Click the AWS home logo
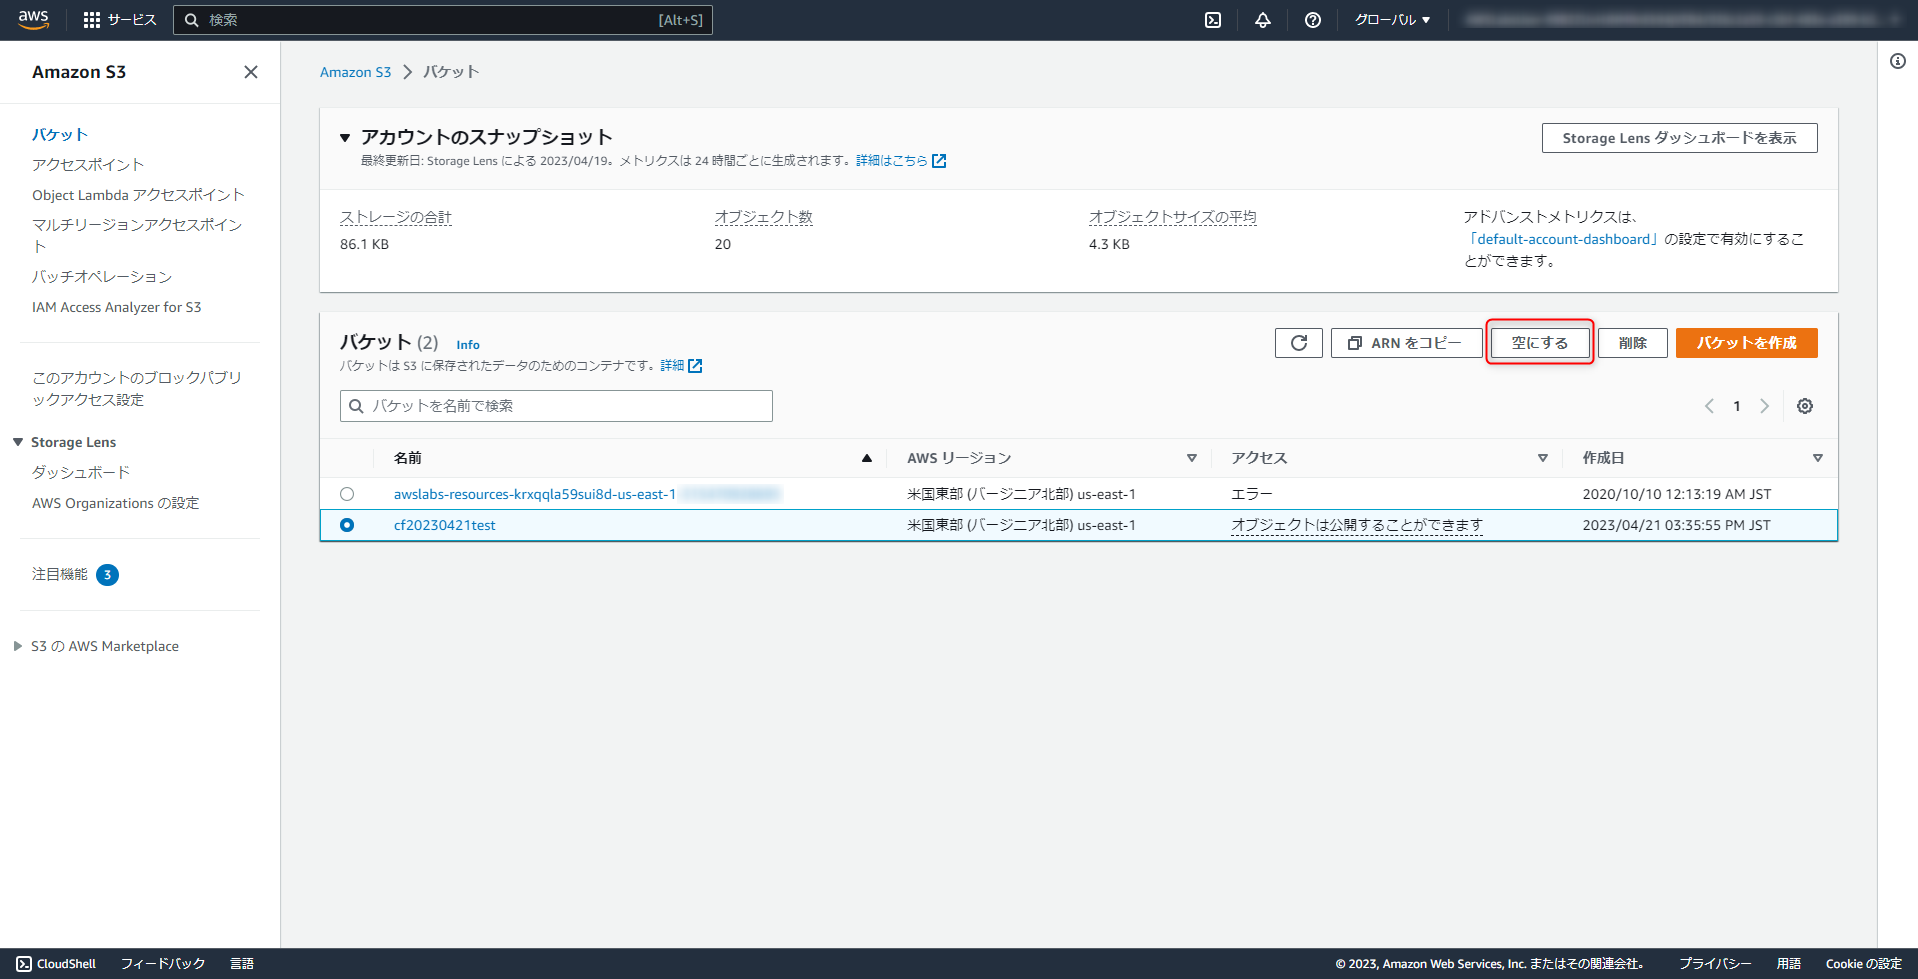Screen dimensions: 1918x979 (31, 19)
